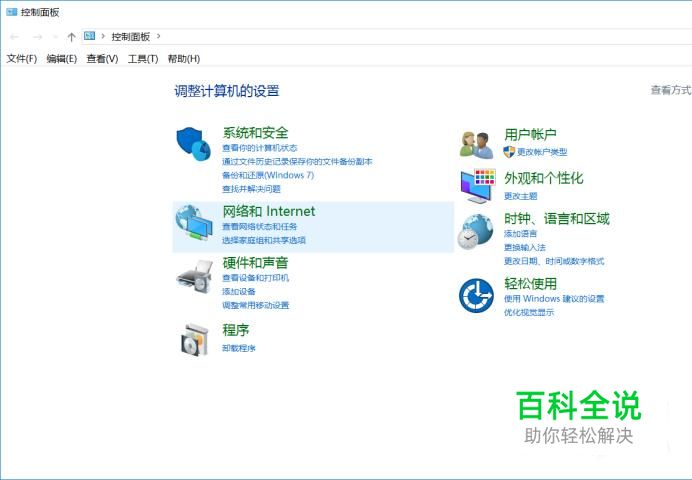
Task: Open the 网络和 Internet category heading
Action: click(269, 211)
